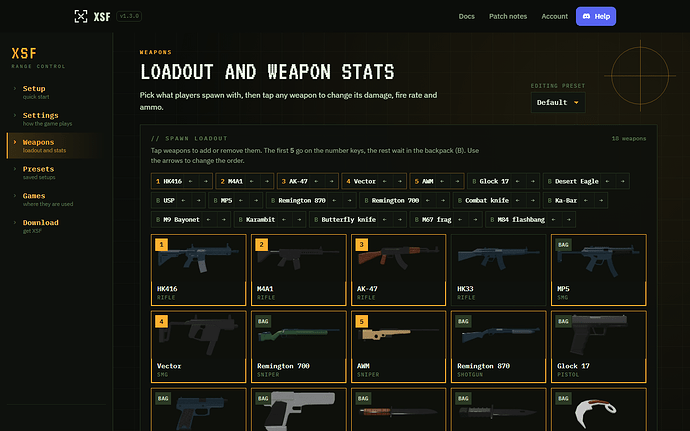Viewport: 690px width, 431px height.
Task: Toggle Remington 870 shotgun card
Action: pos(499,347)
